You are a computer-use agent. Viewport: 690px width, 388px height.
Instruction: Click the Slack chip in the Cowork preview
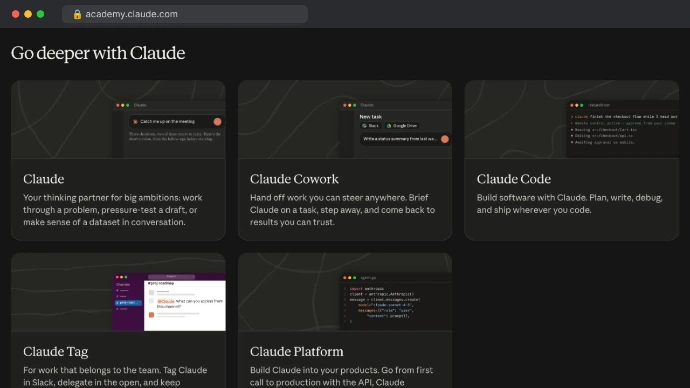point(371,126)
